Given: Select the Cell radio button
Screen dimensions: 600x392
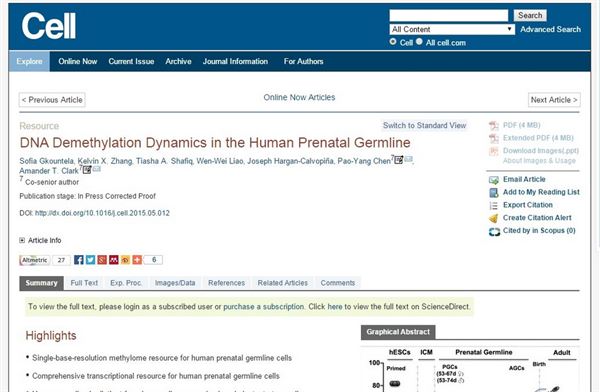Looking at the screenshot, I should click(393, 41).
